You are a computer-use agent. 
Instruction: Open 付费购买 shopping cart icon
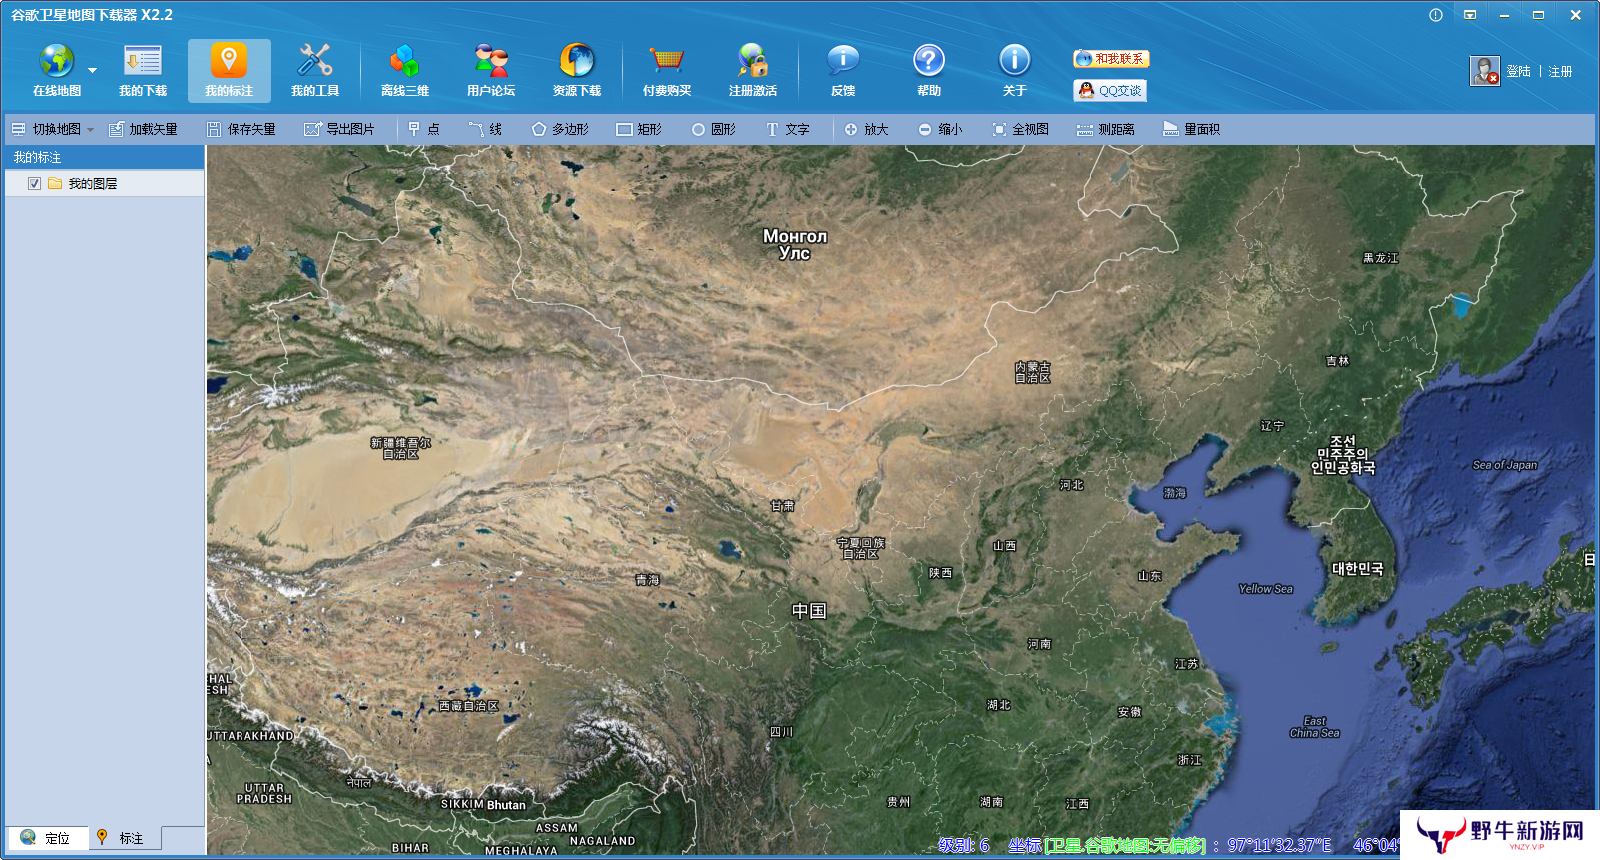tap(666, 61)
